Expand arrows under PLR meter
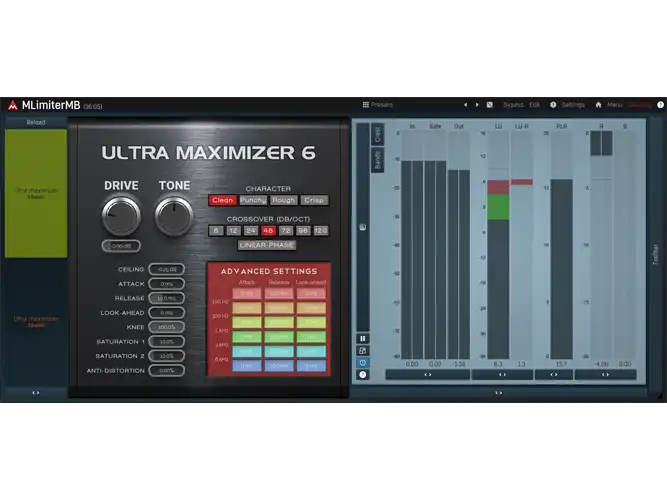 [x=554, y=374]
